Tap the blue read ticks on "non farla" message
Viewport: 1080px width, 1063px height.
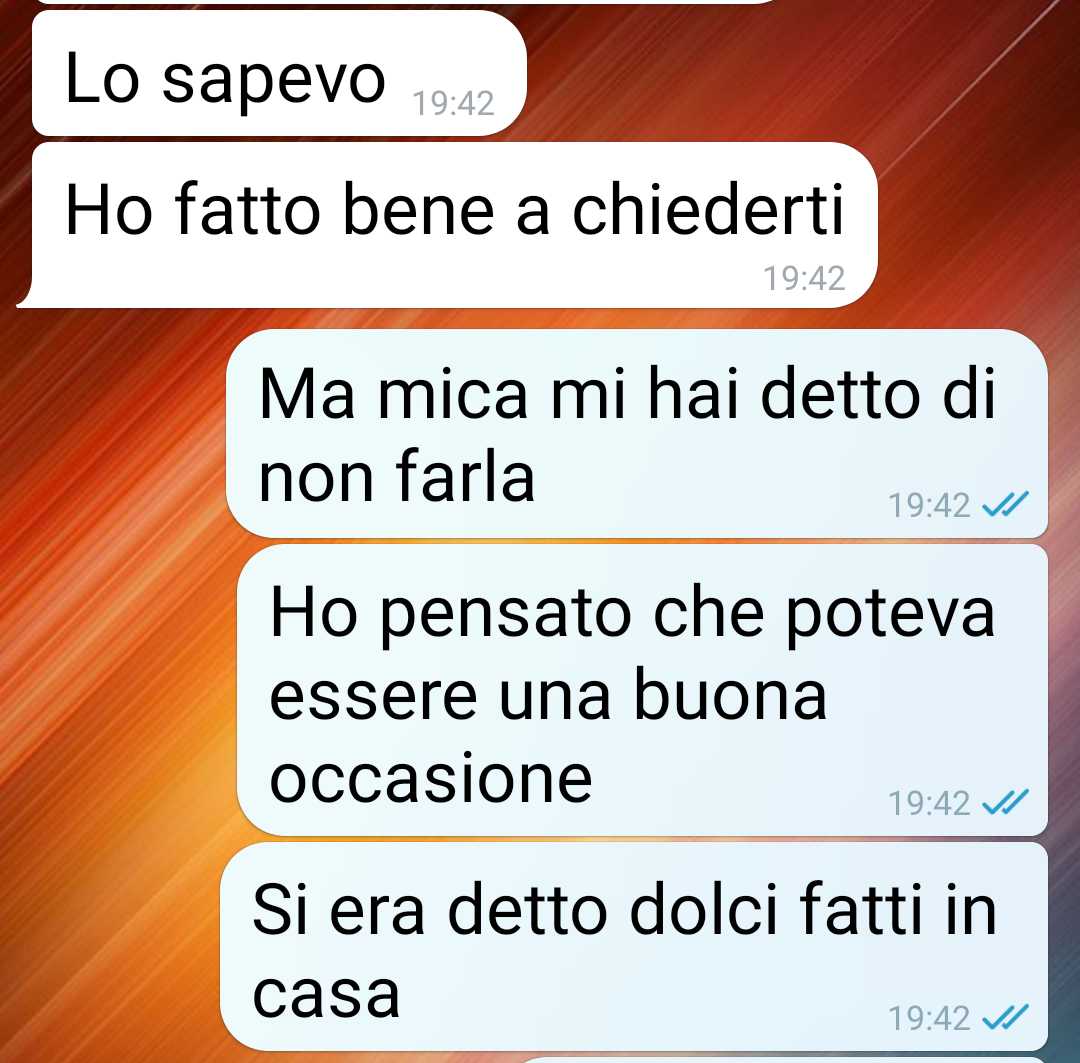[x=1005, y=504]
